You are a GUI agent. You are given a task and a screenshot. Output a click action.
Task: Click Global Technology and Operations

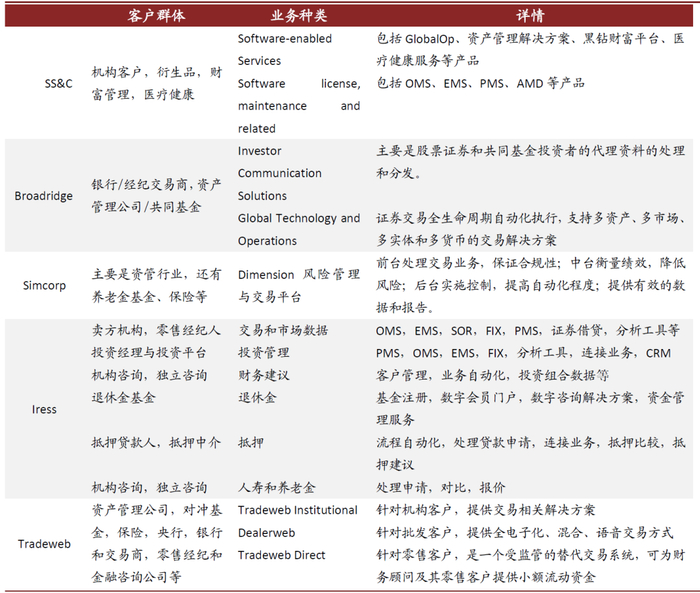point(299,230)
